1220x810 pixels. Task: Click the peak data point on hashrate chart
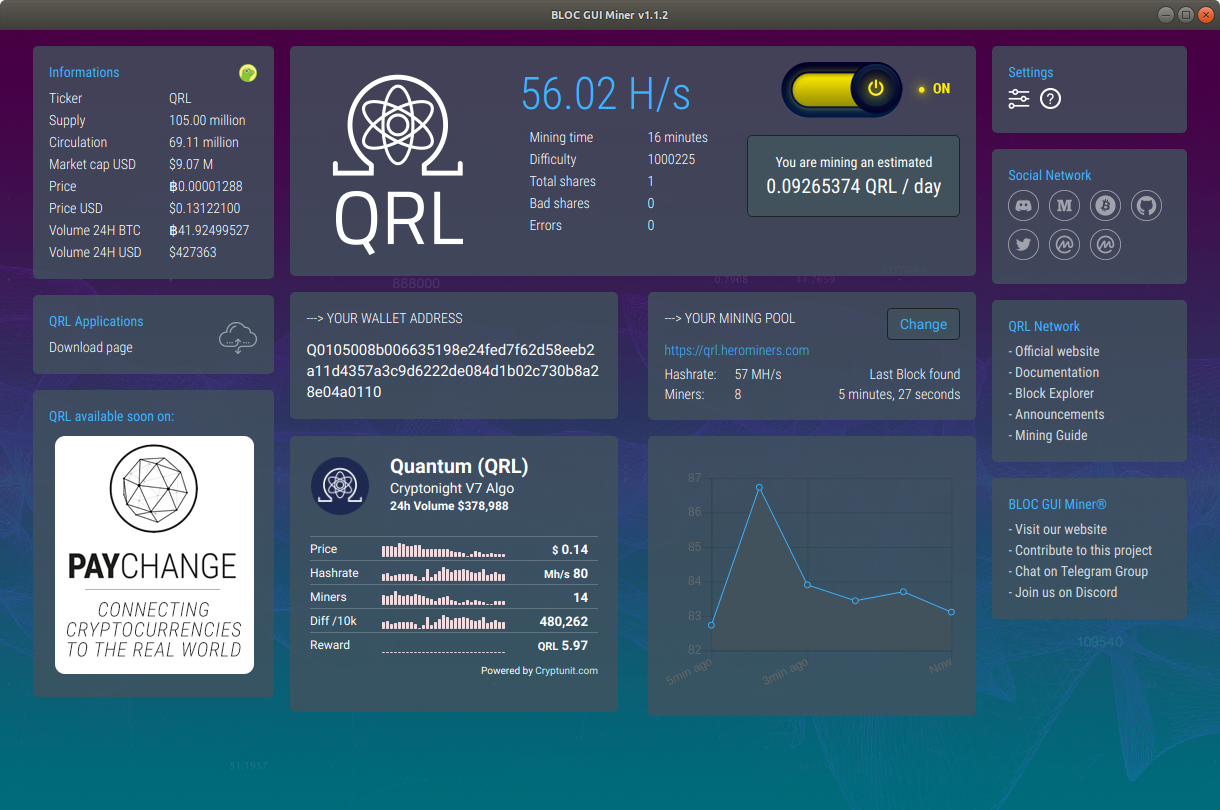coord(759,487)
